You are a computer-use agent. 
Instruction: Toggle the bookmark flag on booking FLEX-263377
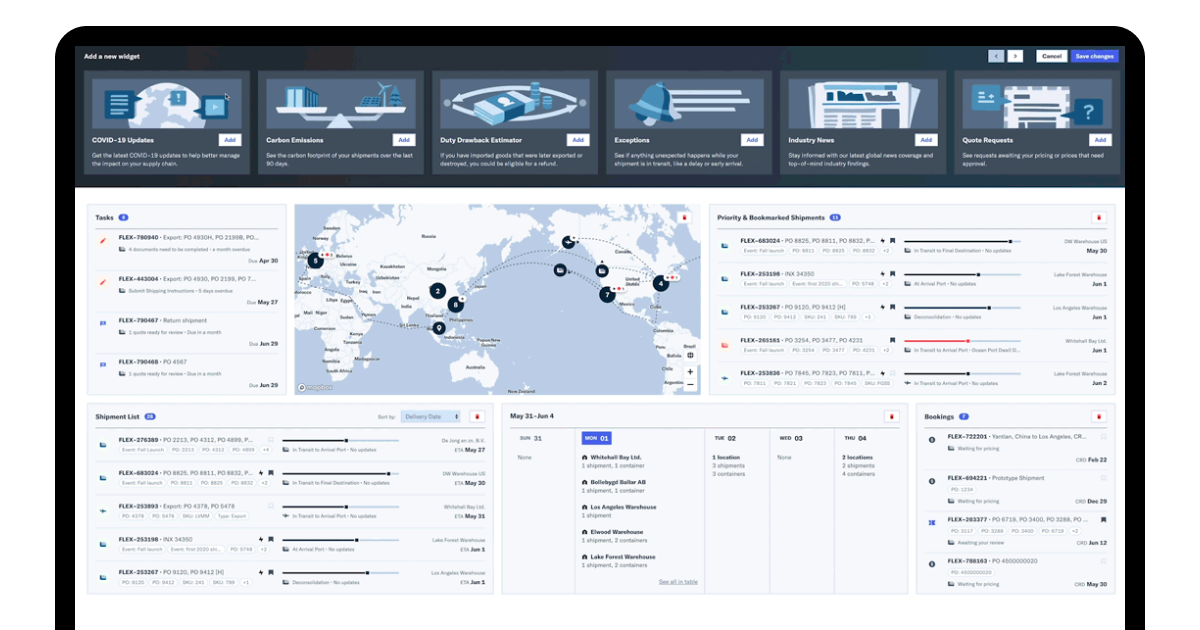[x=1103, y=519]
